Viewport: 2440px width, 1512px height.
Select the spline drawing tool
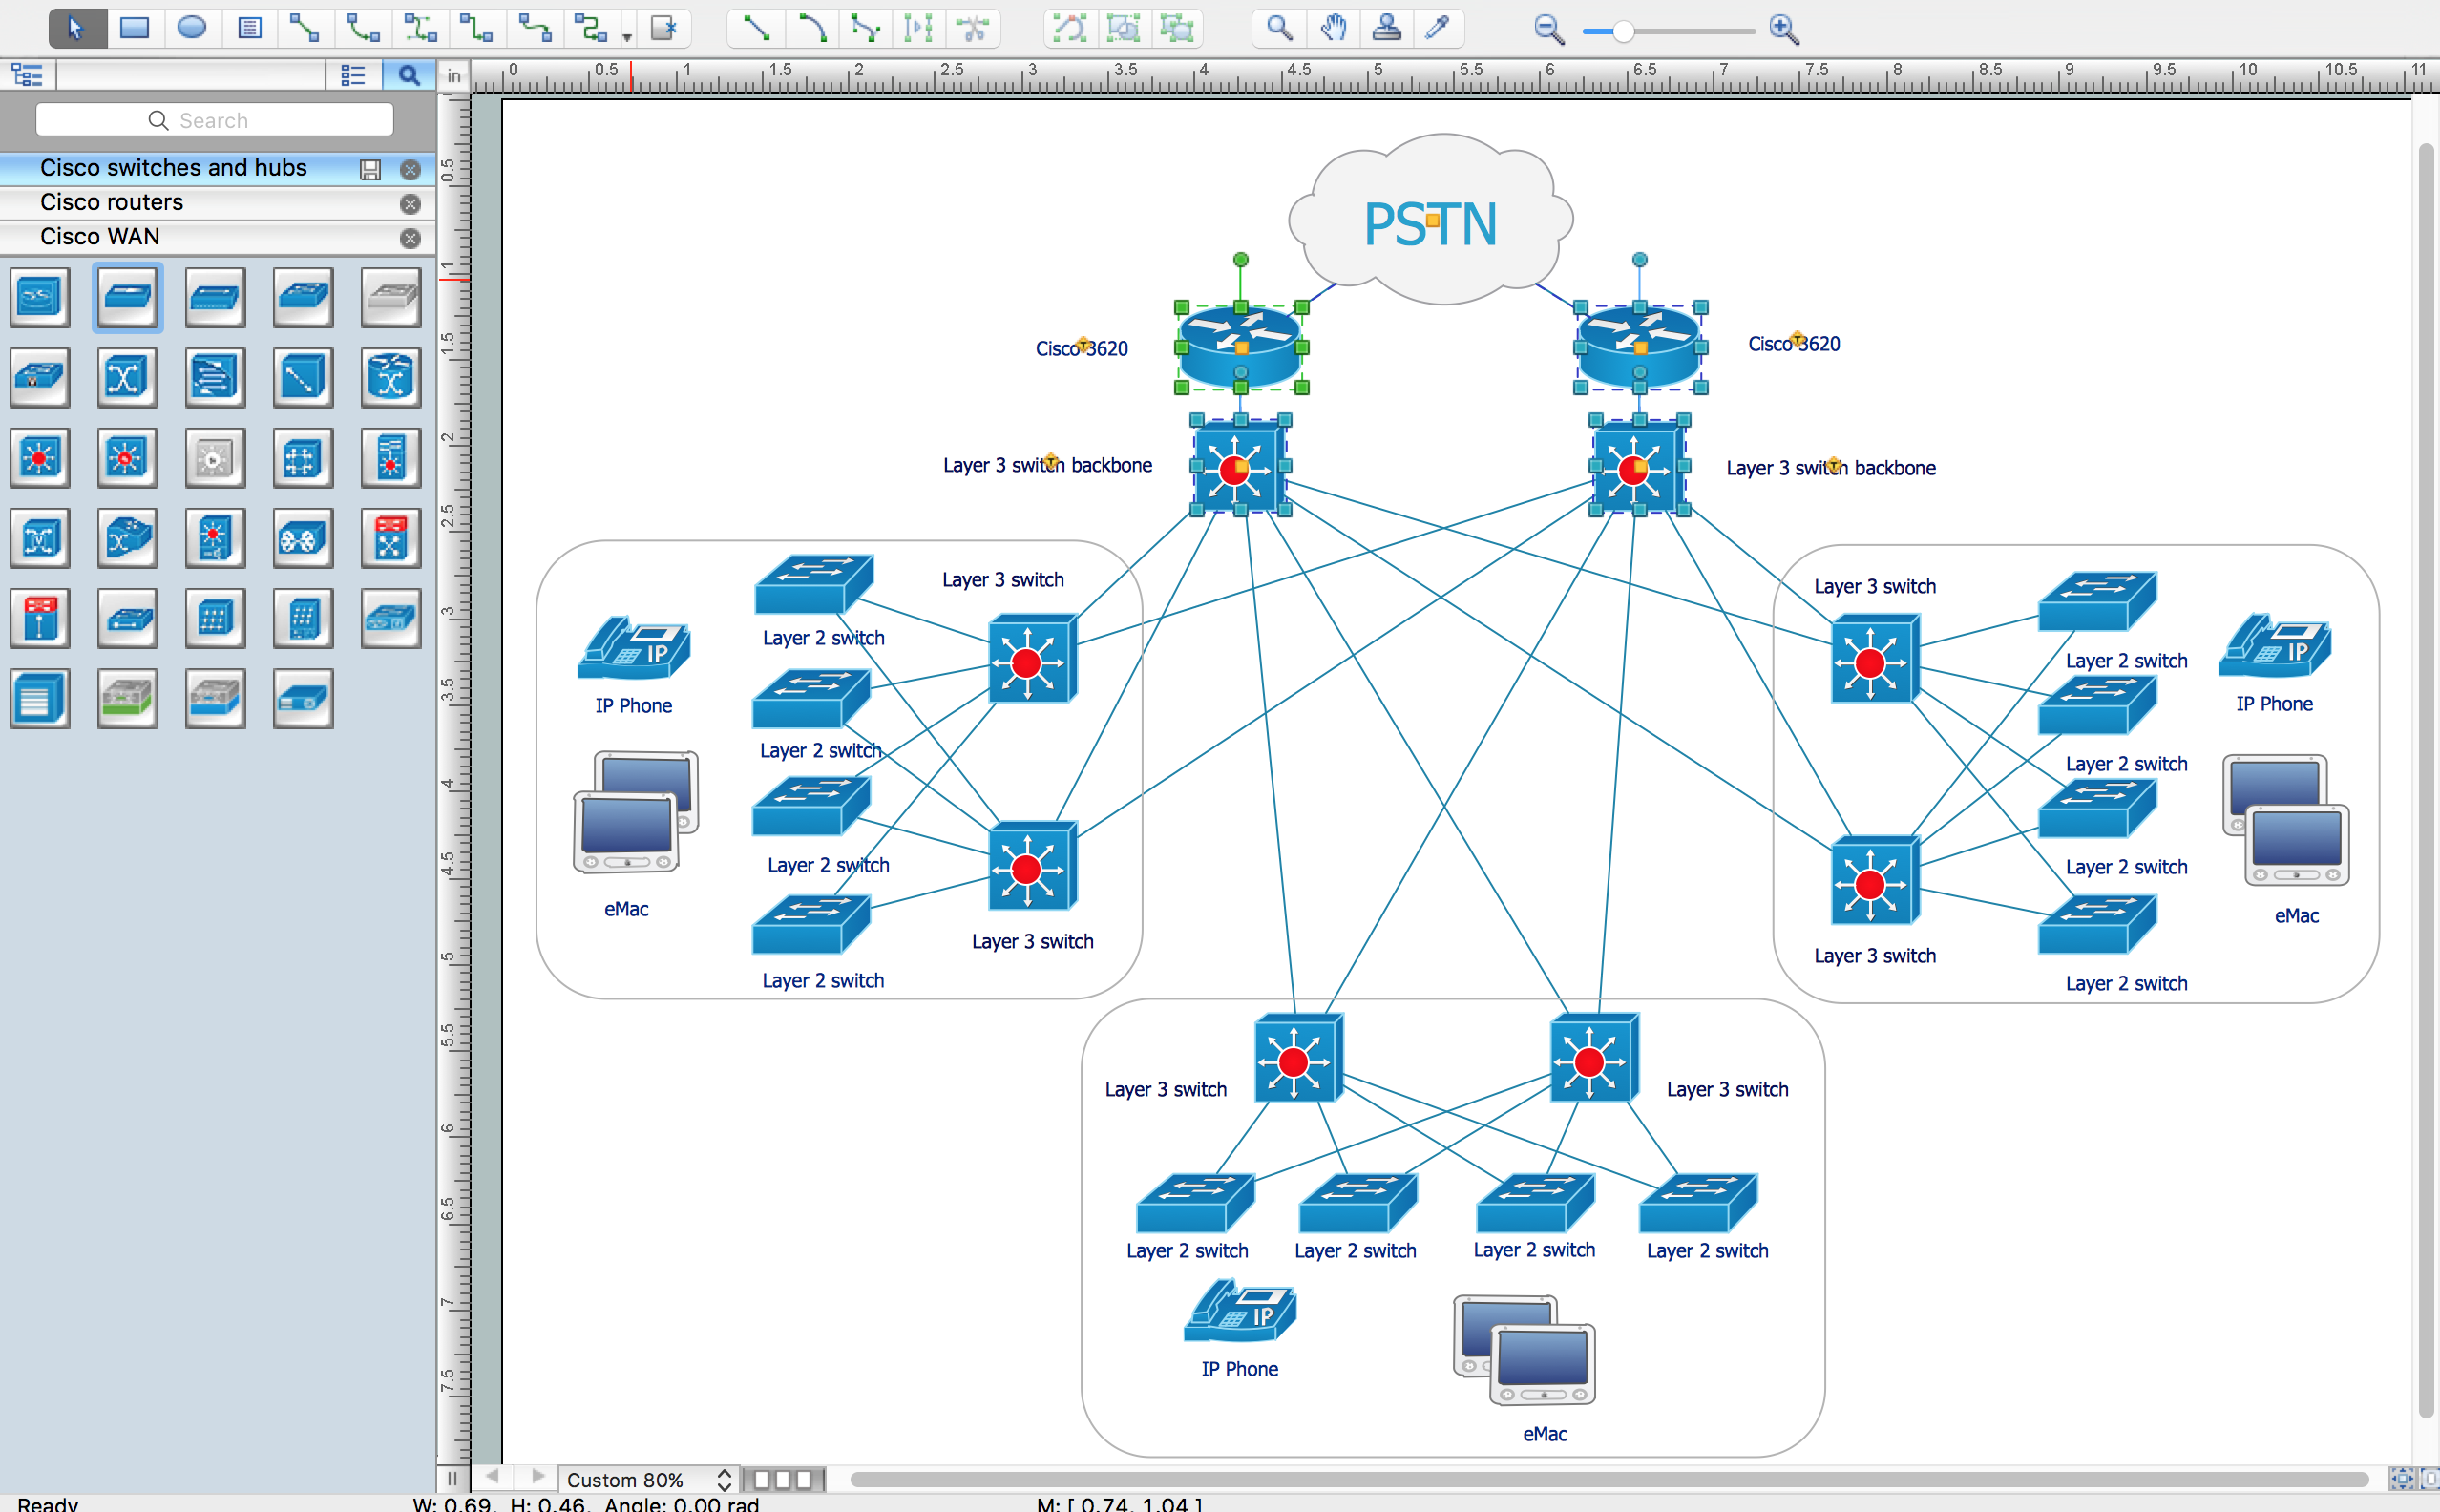pyautogui.click(x=865, y=28)
